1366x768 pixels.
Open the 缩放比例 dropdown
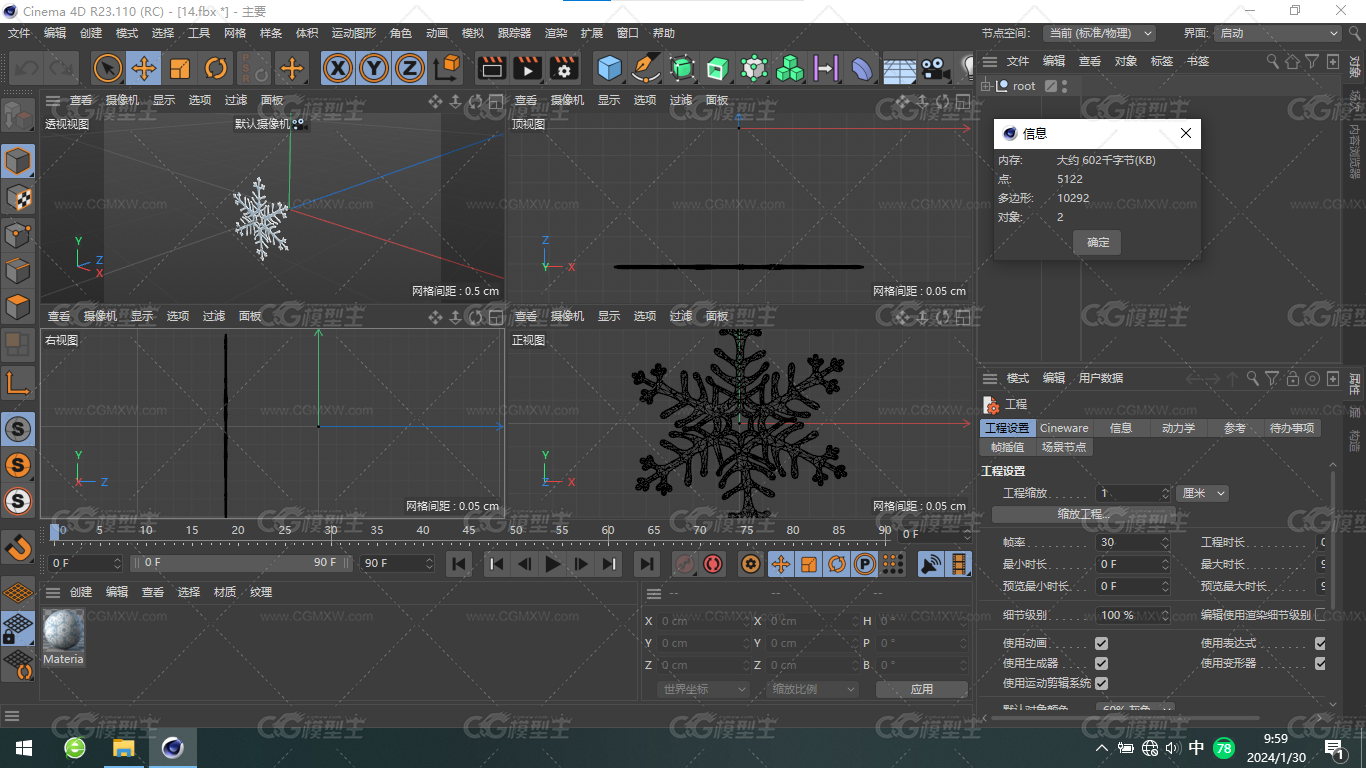[812, 689]
